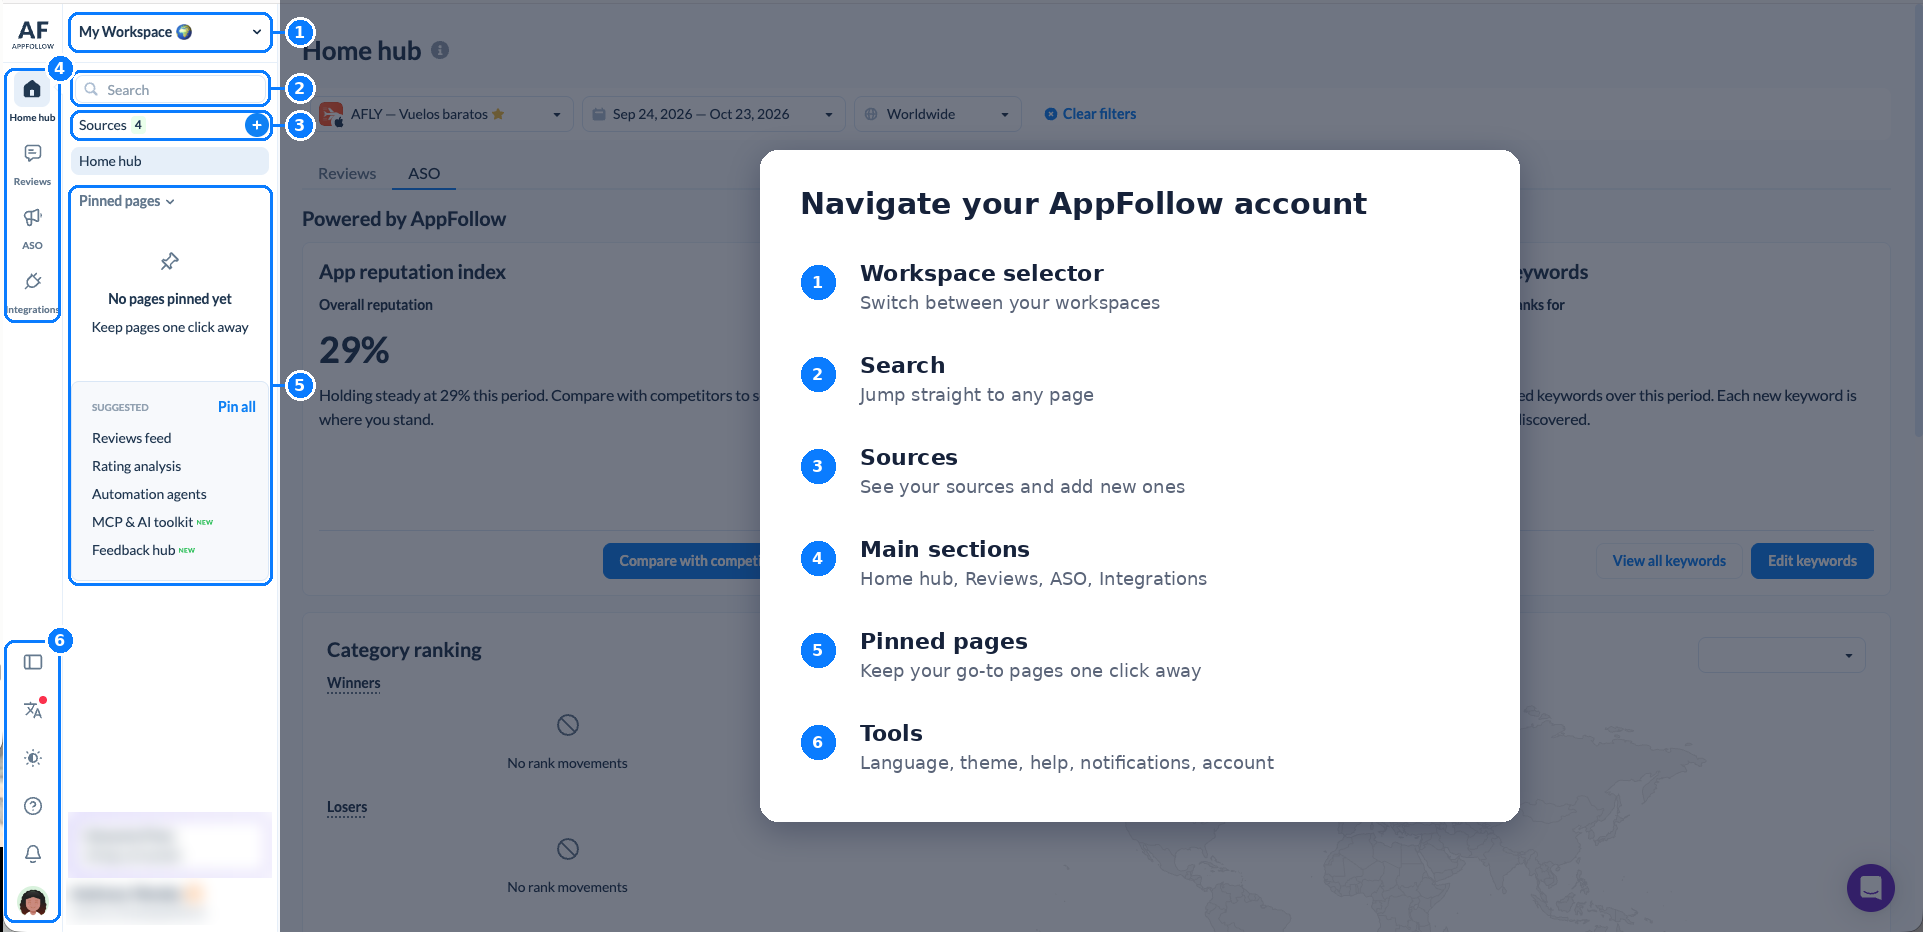Screen dimensions: 1923x932
Task: Open the notifications bell icon
Action: tap(33, 854)
